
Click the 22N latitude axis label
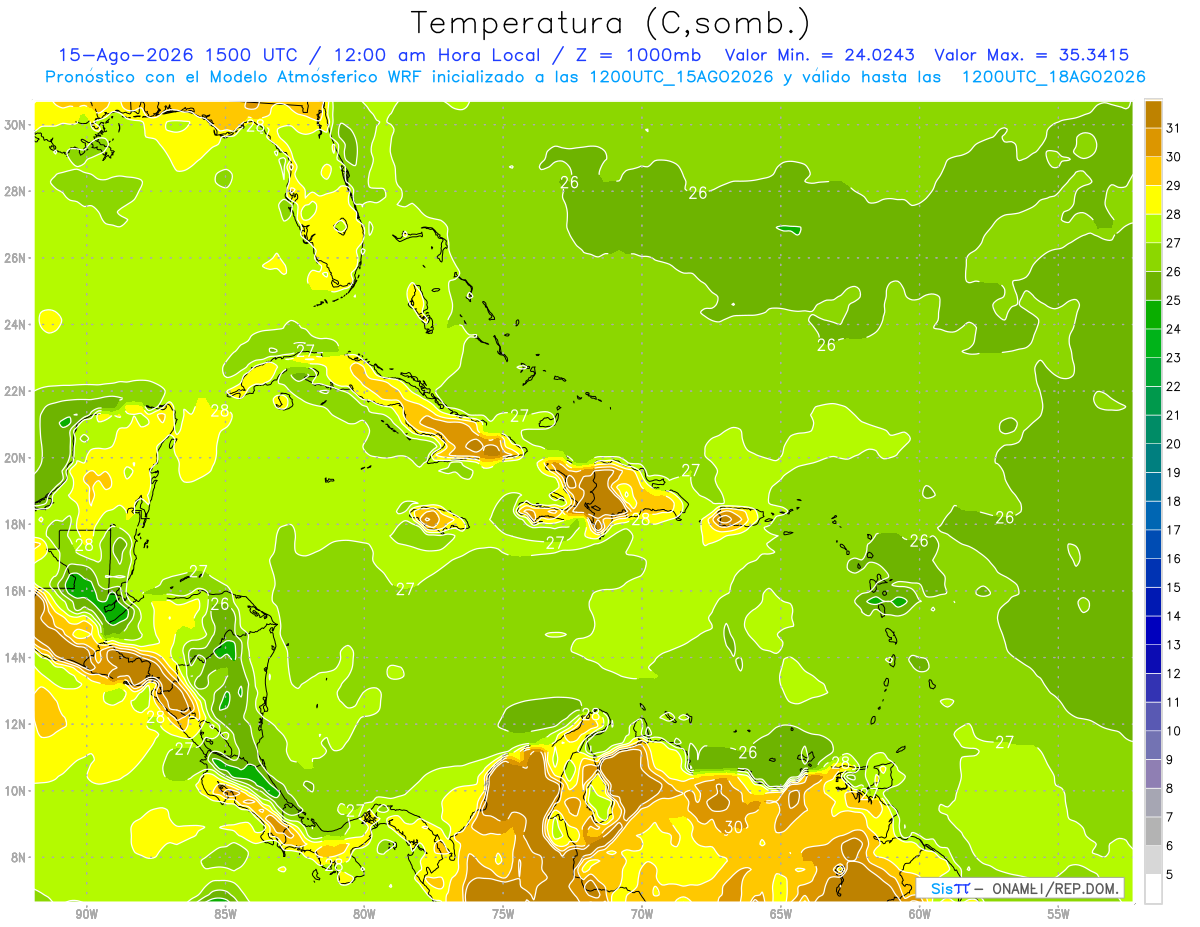pyautogui.click(x=16, y=391)
